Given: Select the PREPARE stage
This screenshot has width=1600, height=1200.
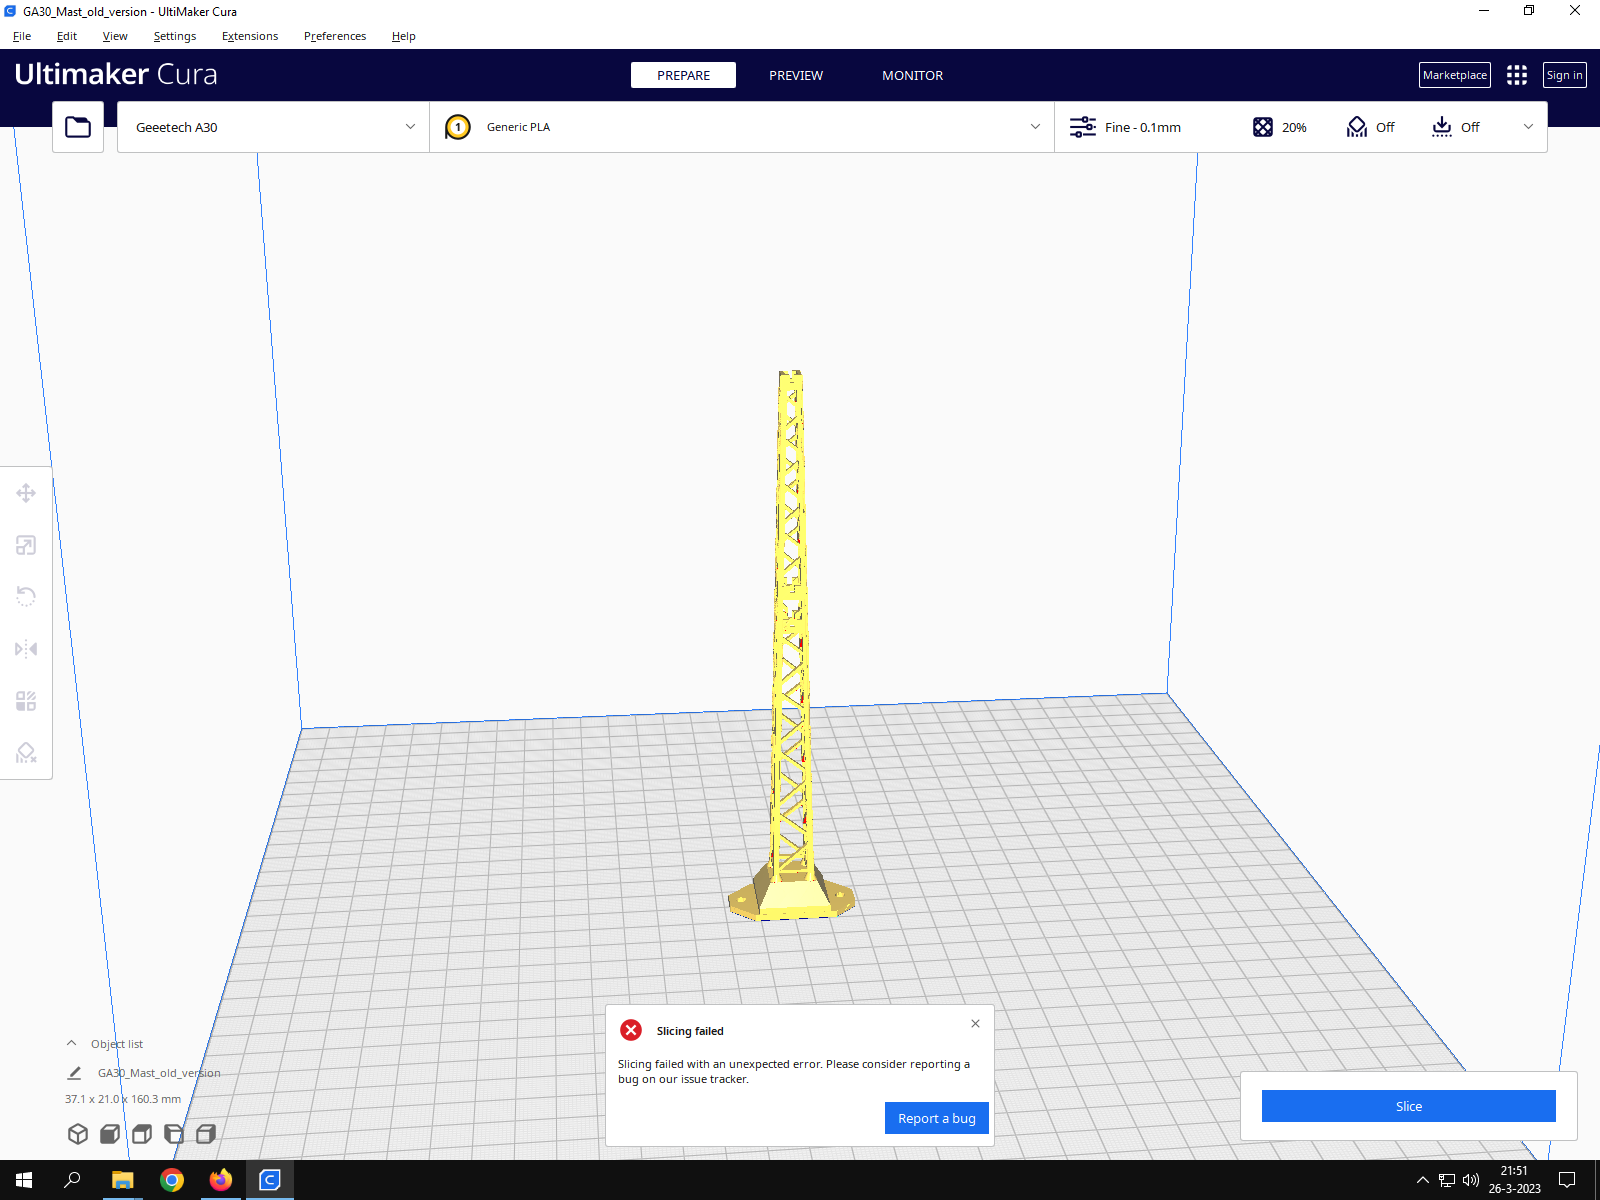Looking at the screenshot, I should pos(683,75).
